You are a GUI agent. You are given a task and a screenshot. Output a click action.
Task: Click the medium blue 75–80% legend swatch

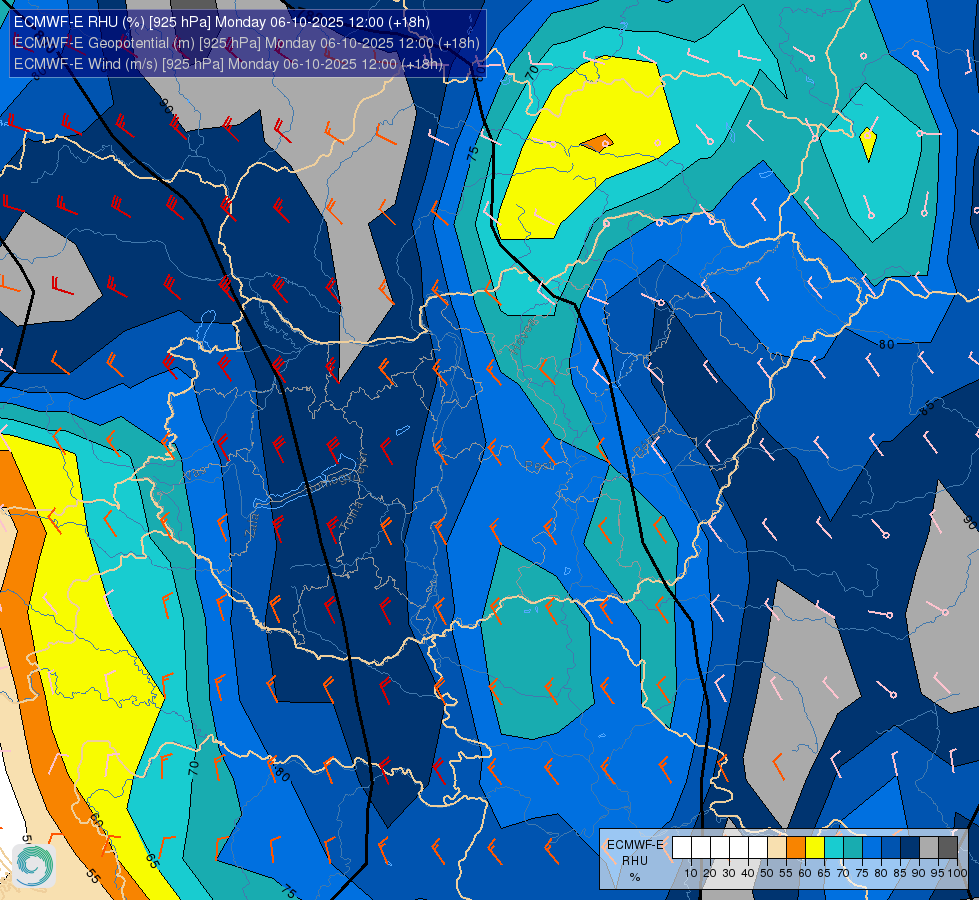[x=872, y=848]
